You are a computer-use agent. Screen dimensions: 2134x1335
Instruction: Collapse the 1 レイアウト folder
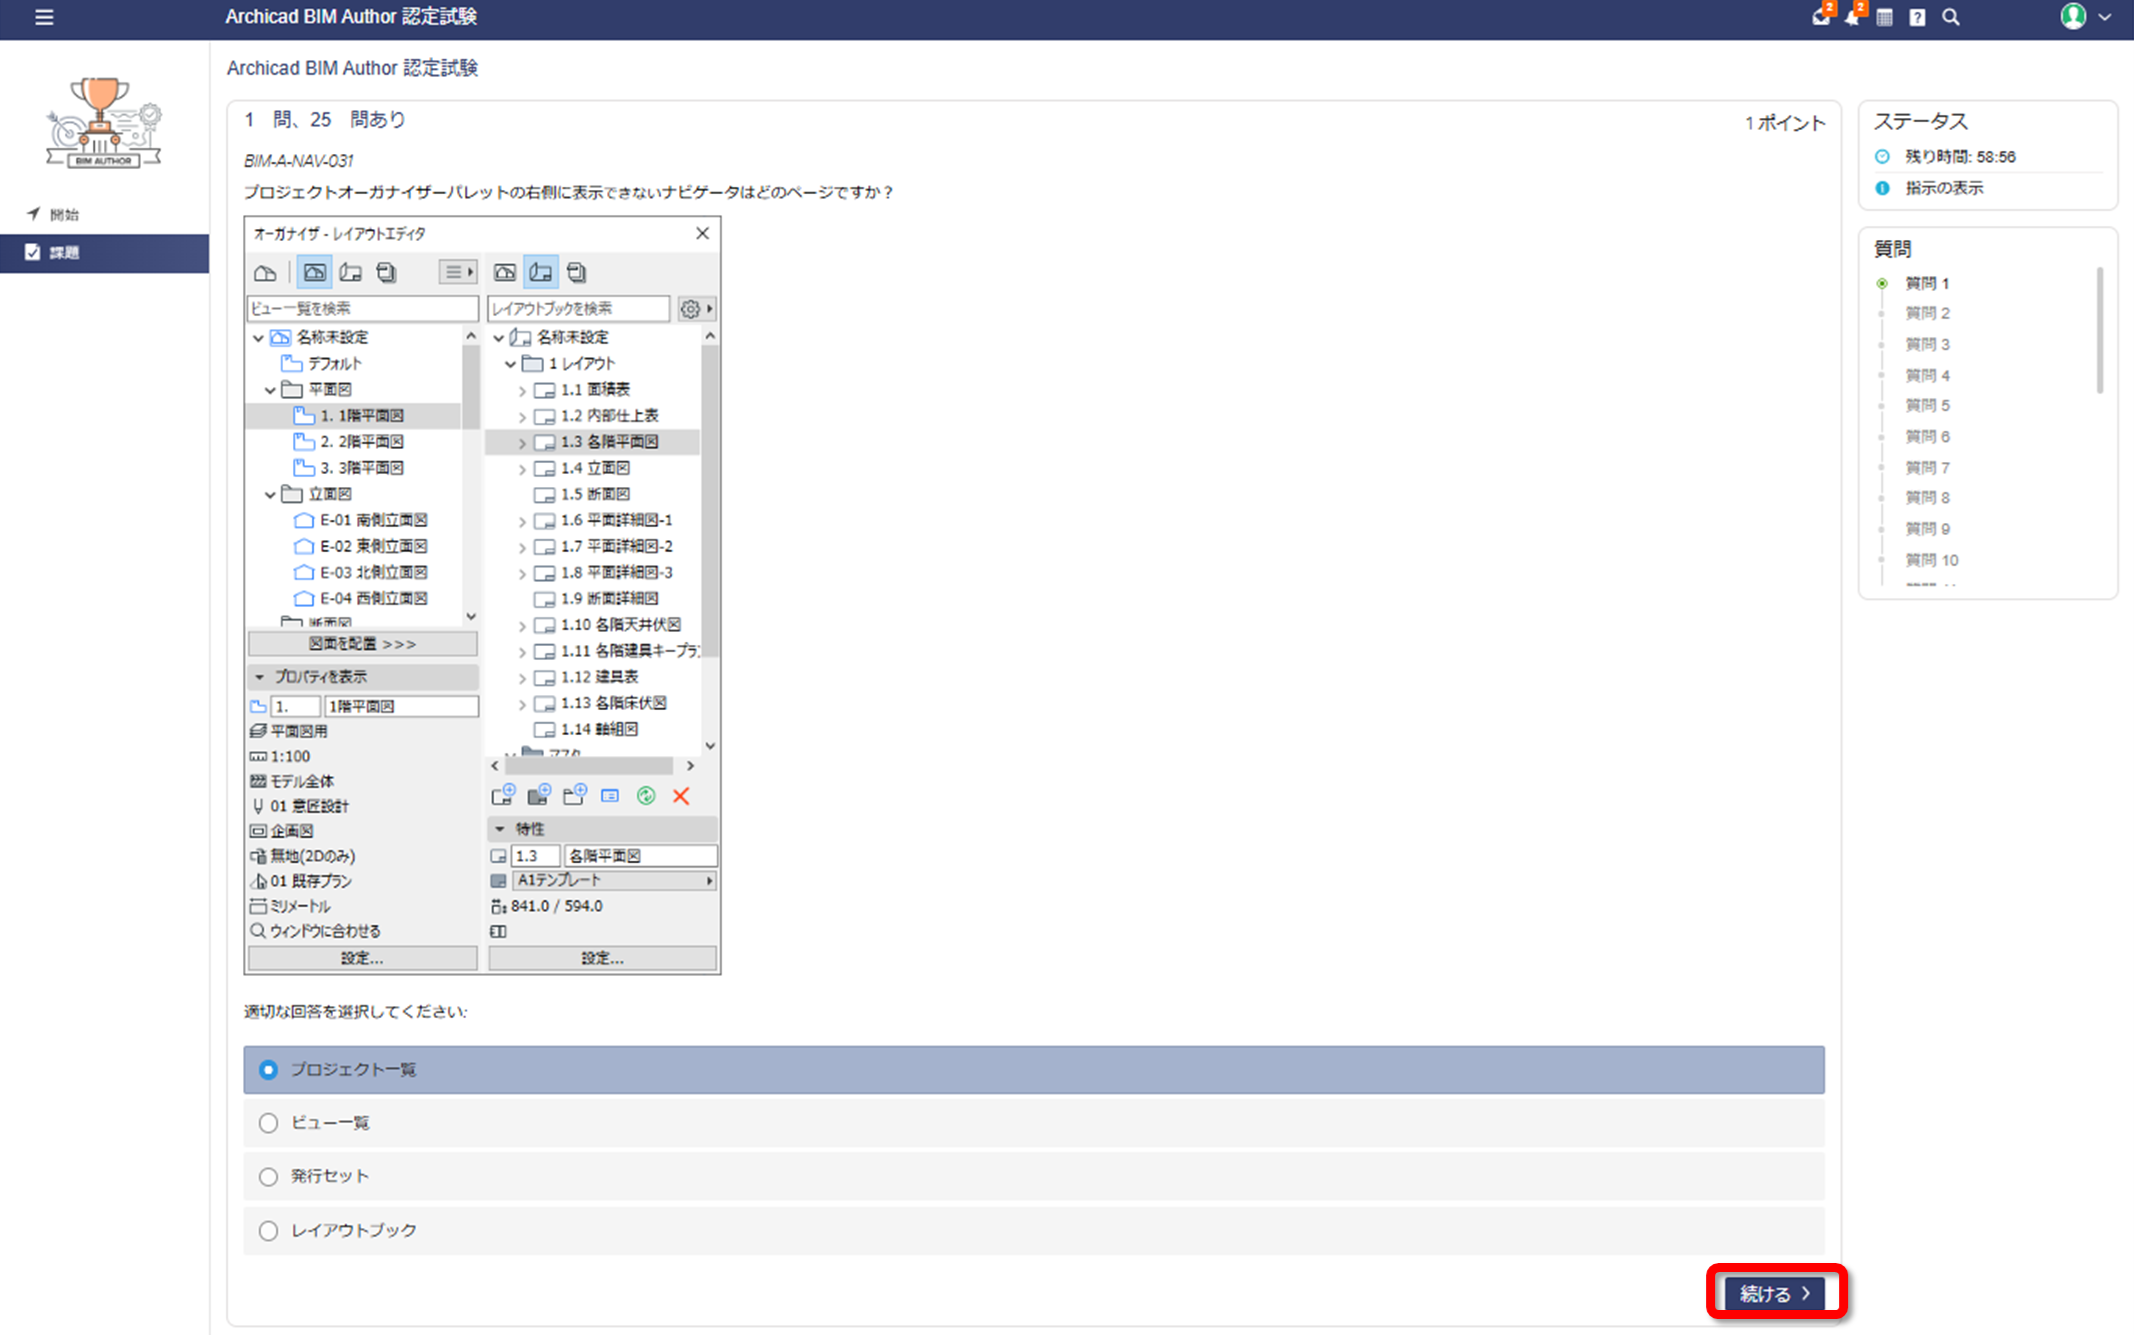[x=510, y=364]
